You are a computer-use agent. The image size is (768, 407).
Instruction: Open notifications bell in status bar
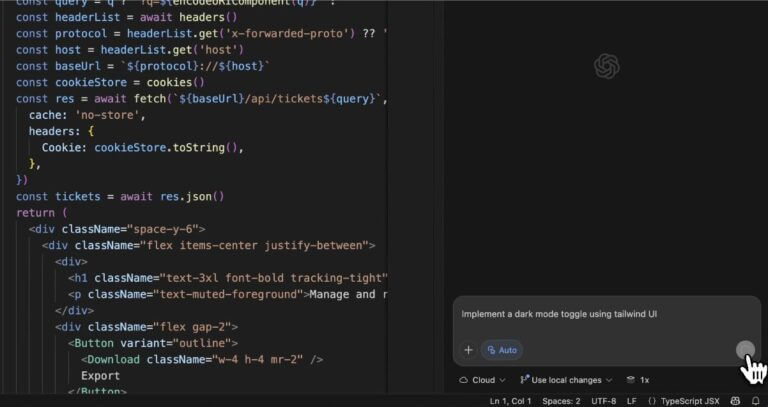[x=756, y=401]
